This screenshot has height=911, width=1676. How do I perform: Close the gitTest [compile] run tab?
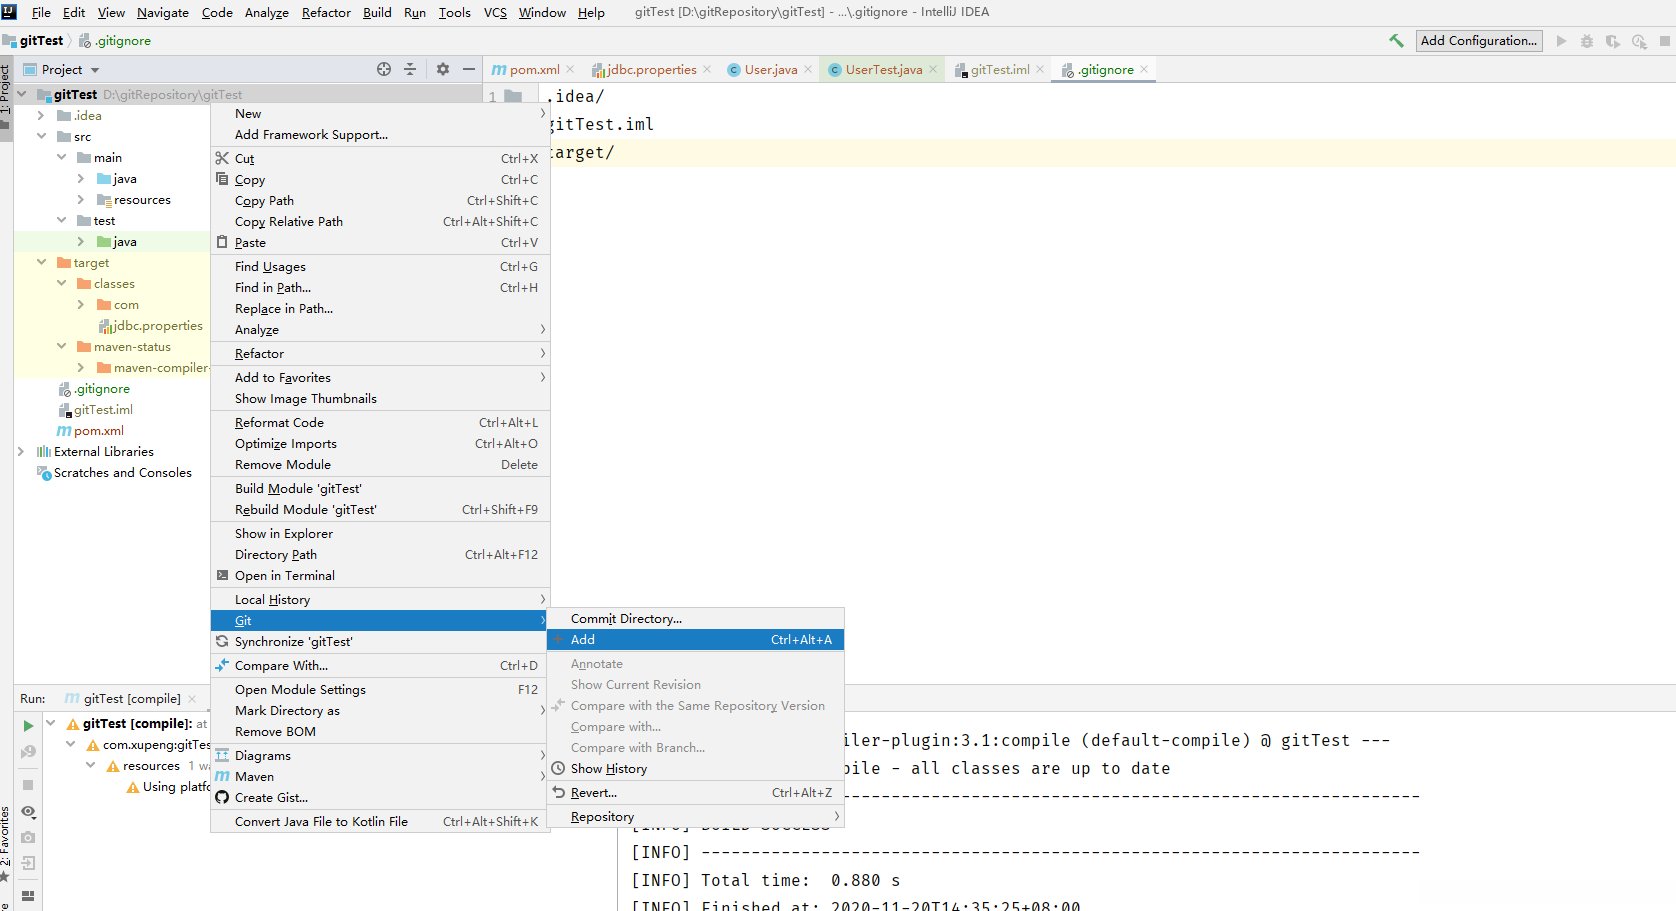(192, 699)
